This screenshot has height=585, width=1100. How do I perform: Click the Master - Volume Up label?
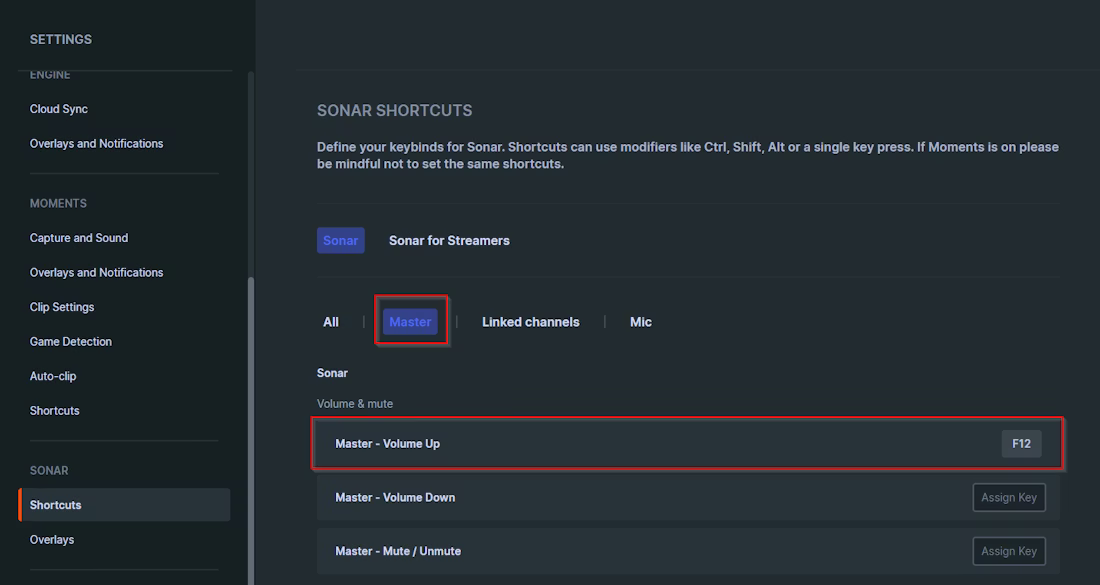tap(387, 443)
